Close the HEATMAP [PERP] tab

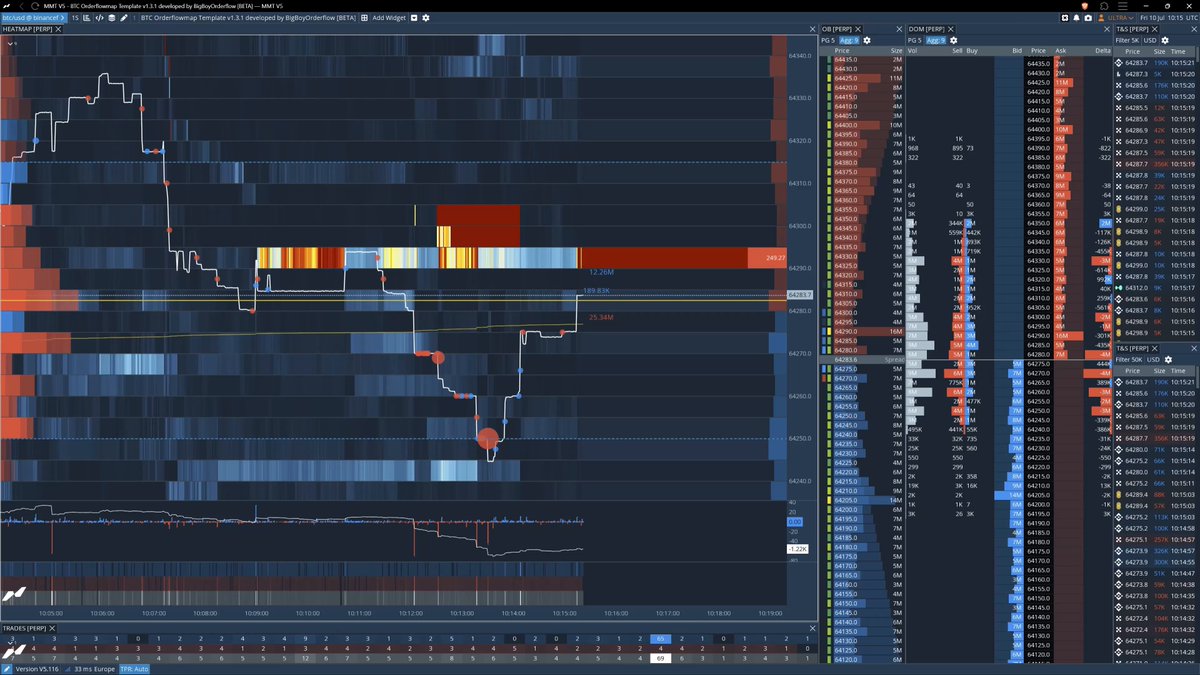59,29
